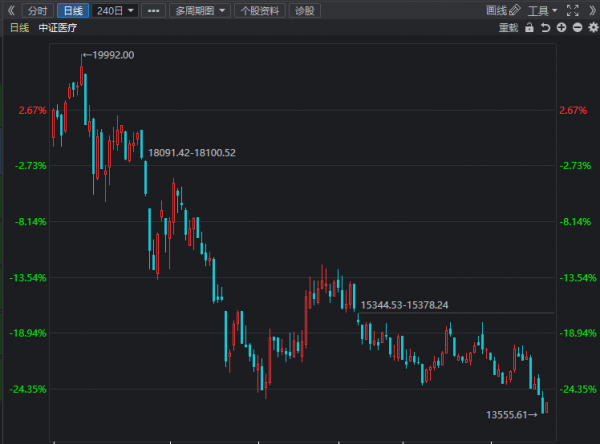The height and width of the screenshot is (444, 600).
Task: Open 画线 drawing pencil tool
Action: (503, 10)
